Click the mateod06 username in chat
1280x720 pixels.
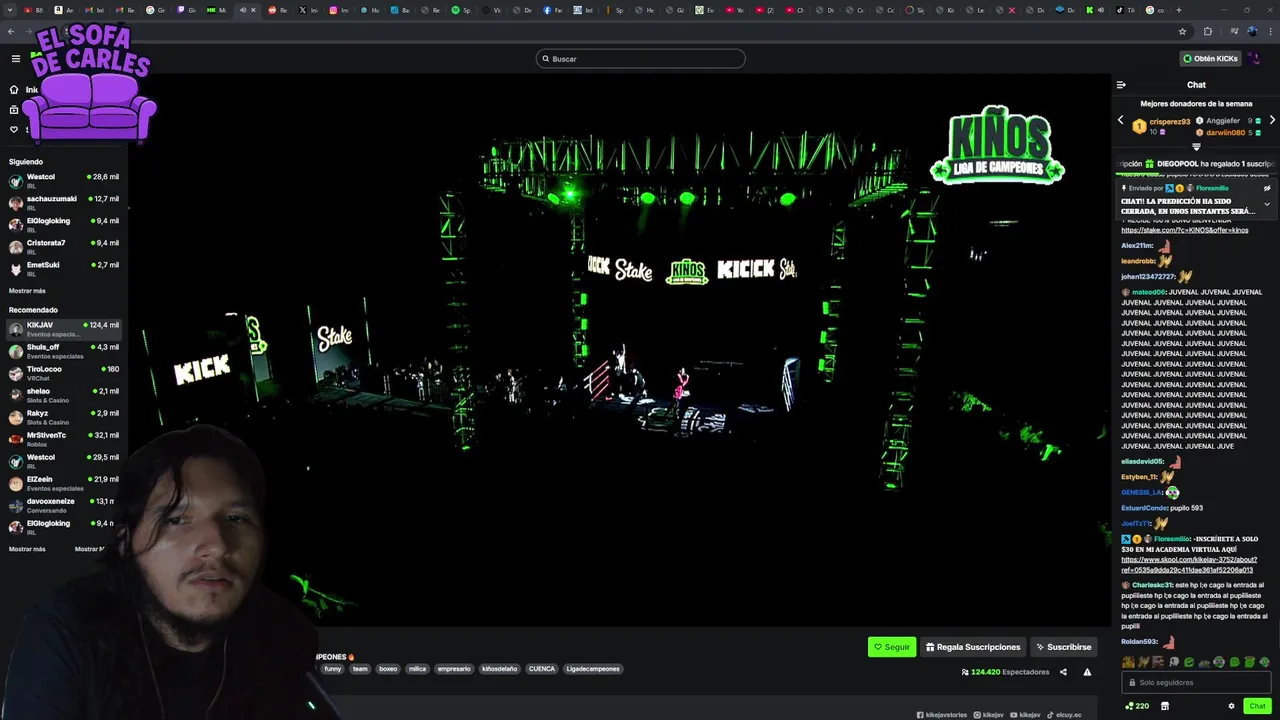pos(1149,292)
